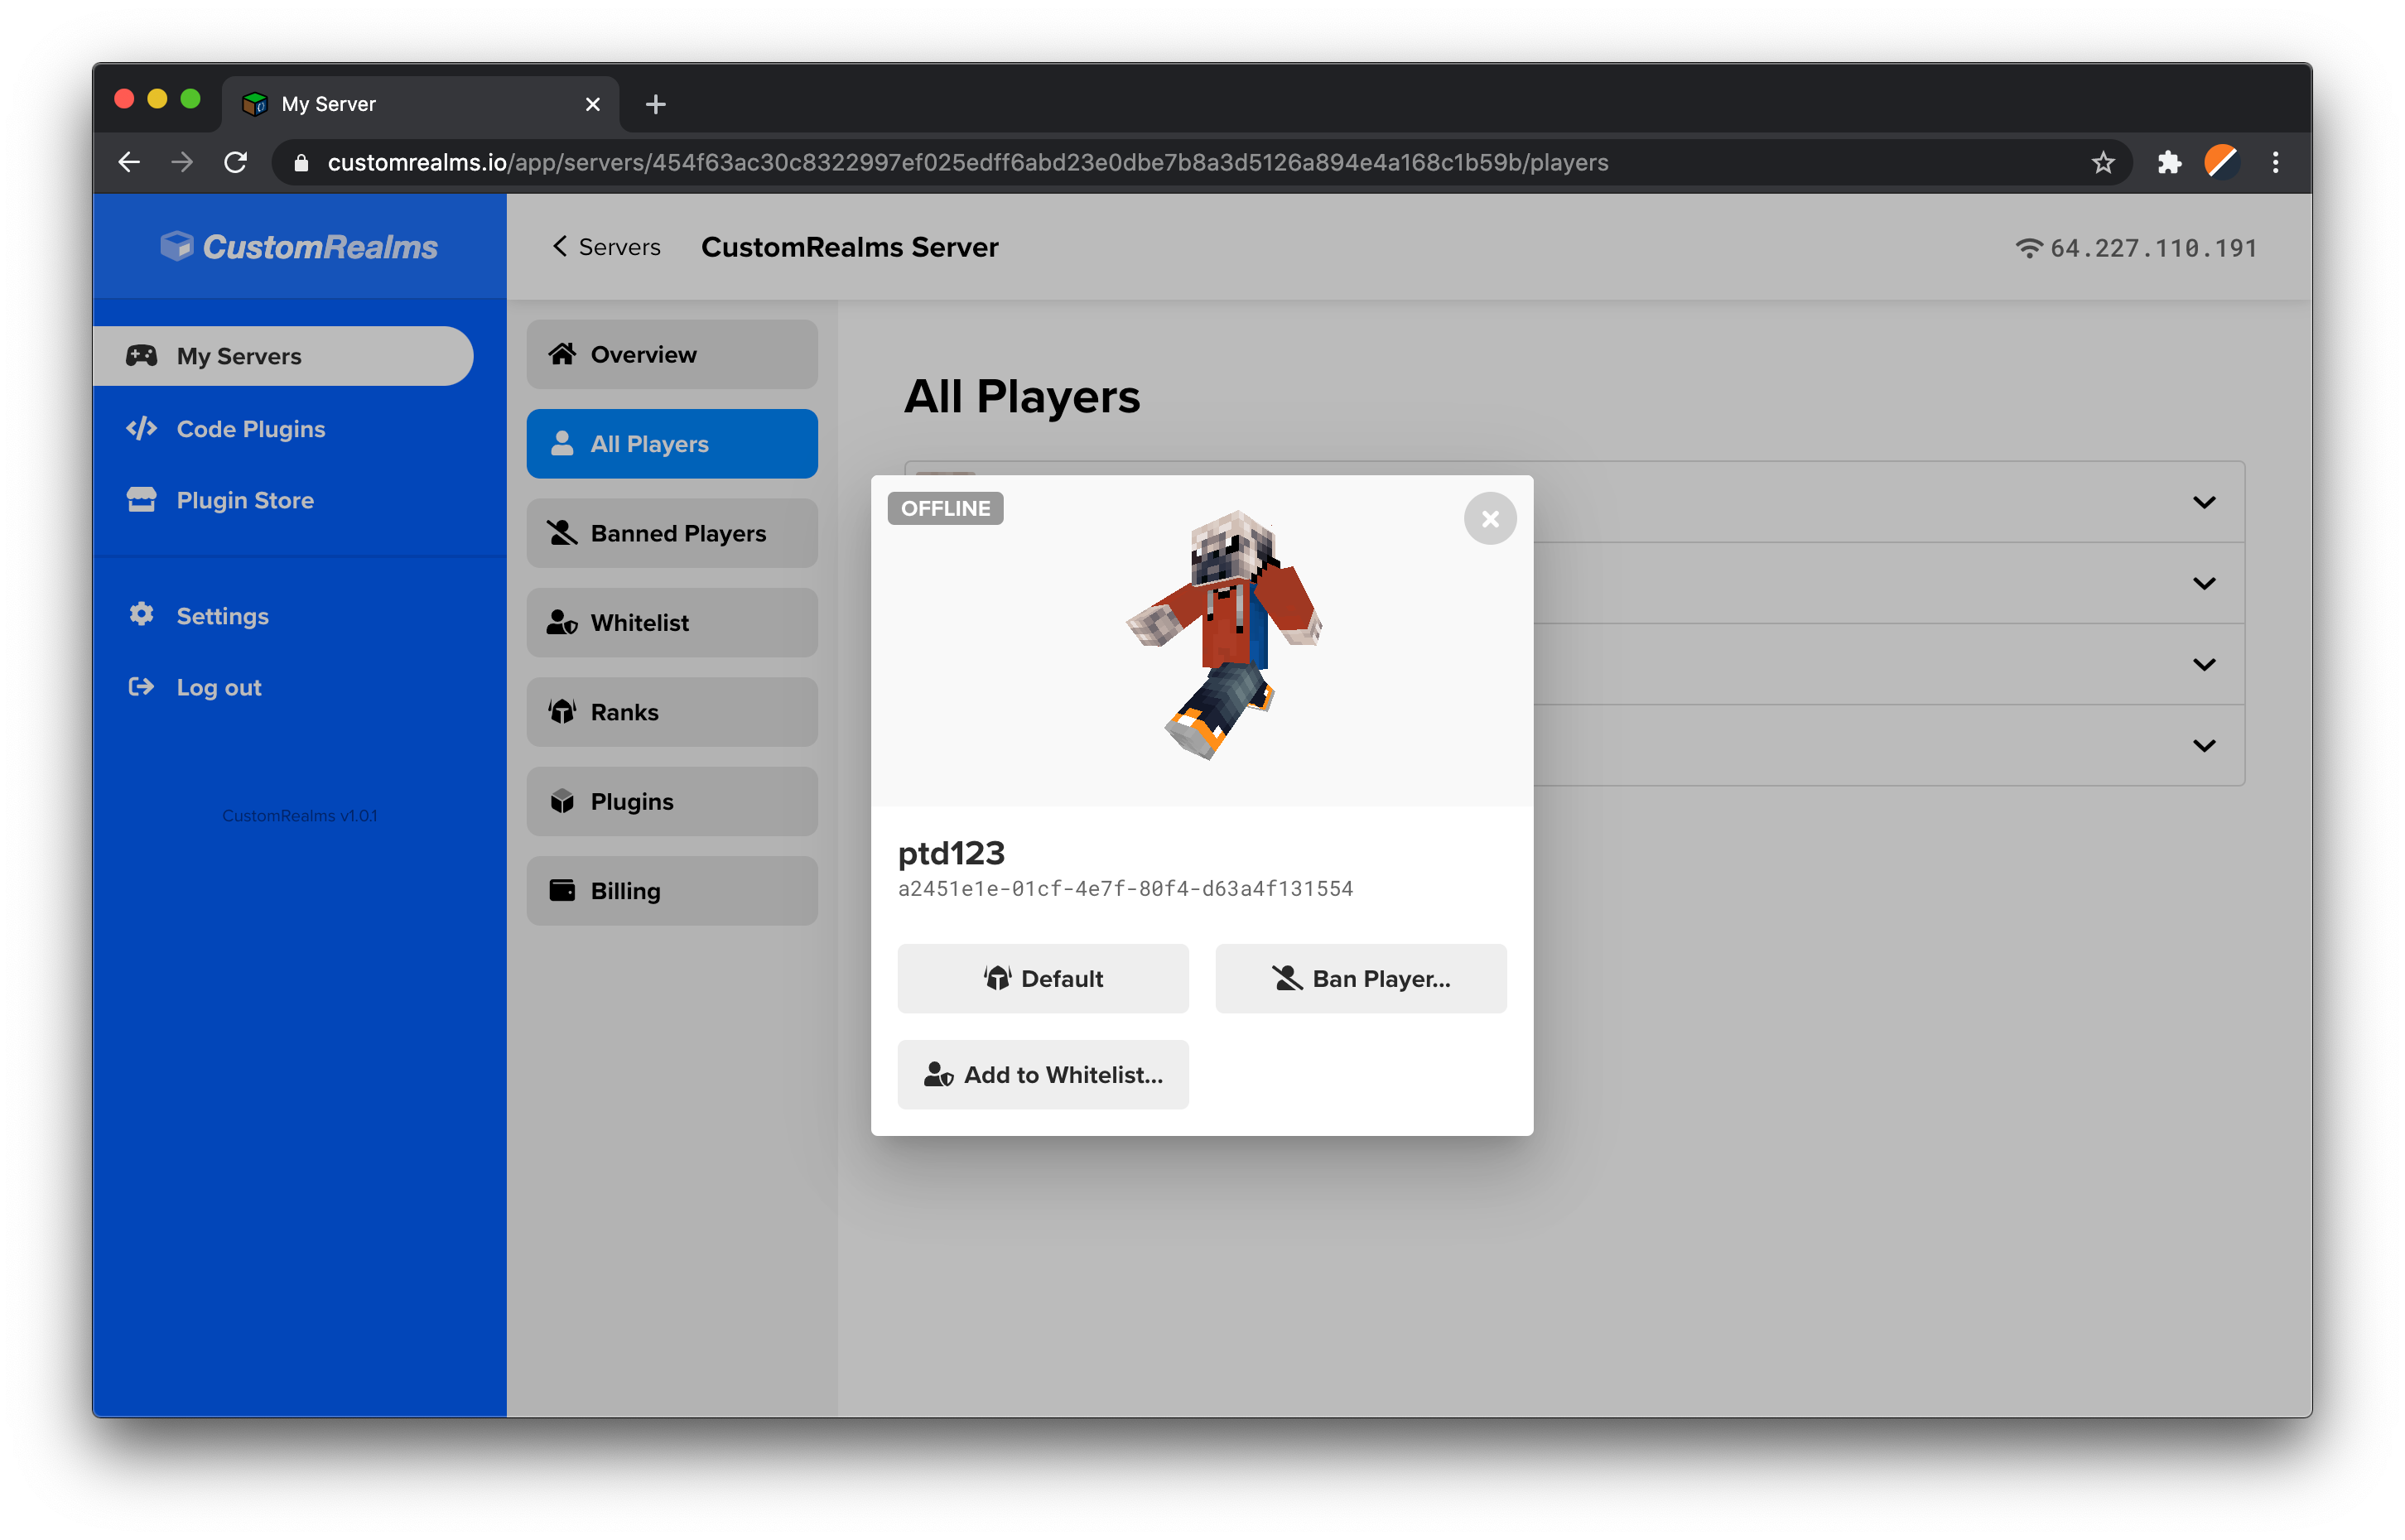
Task: Select the My Server browser tab
Action: [420, 104]
